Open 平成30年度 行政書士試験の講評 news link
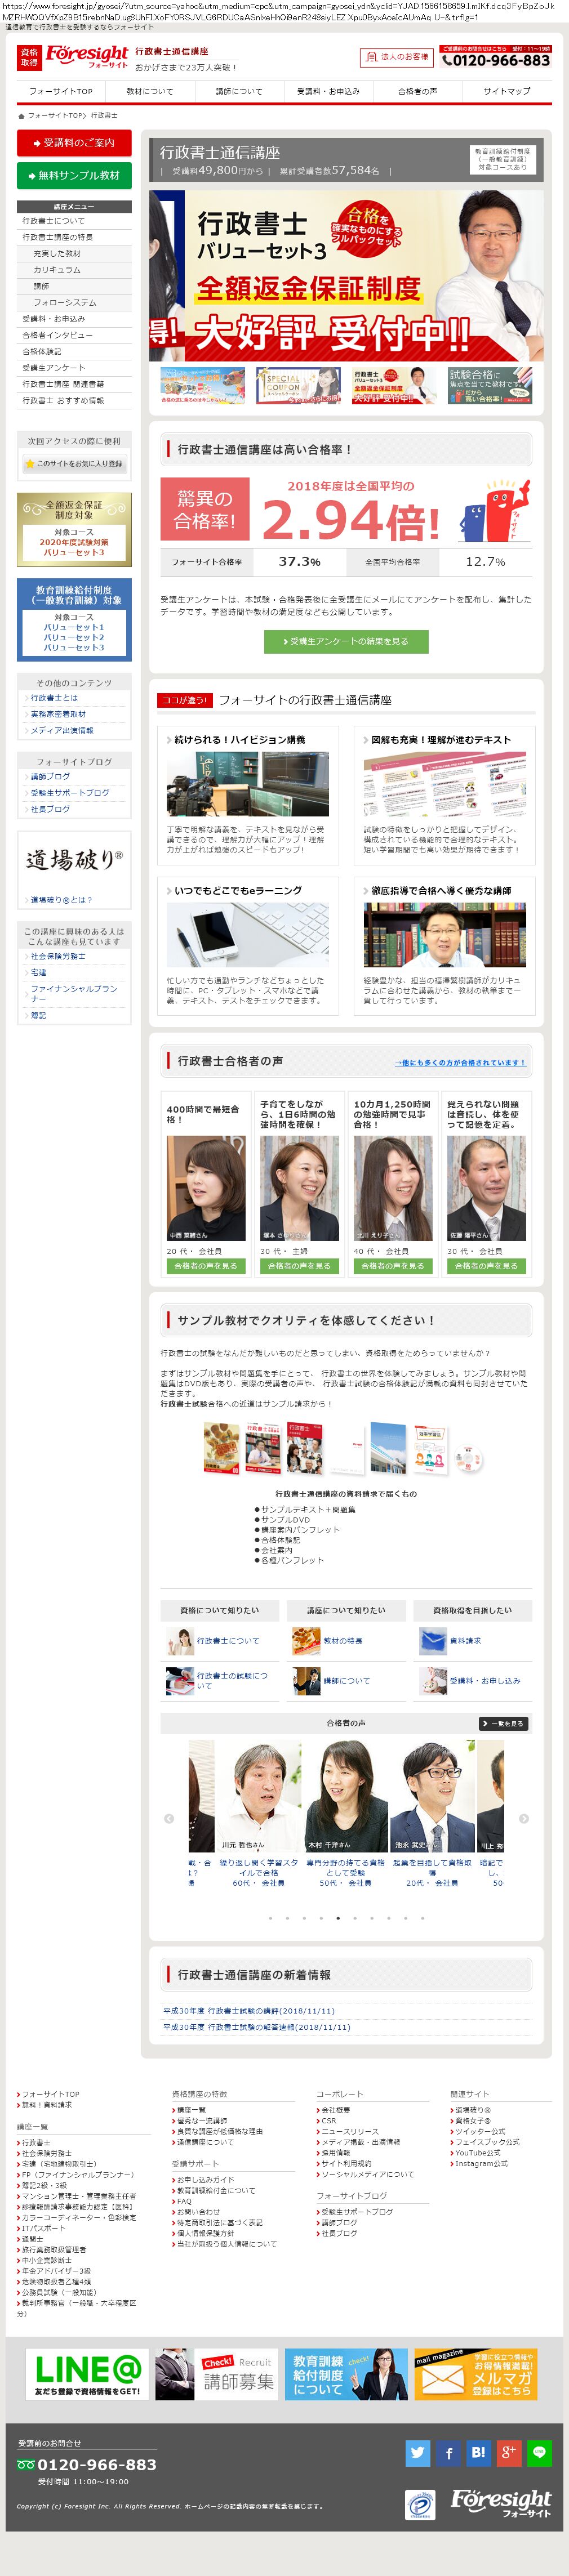 click(x=249, y=2010)
